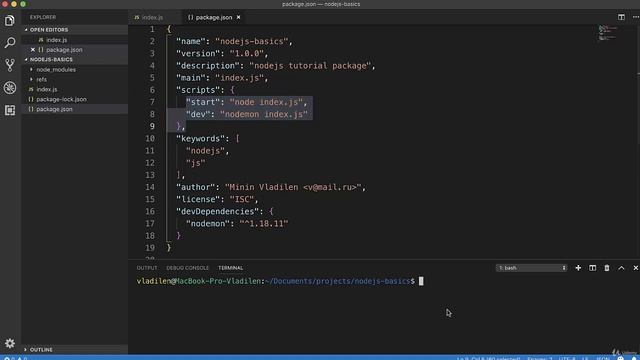640x360 pixels.
Task: Click the minimap code overview
Action: 607,33
